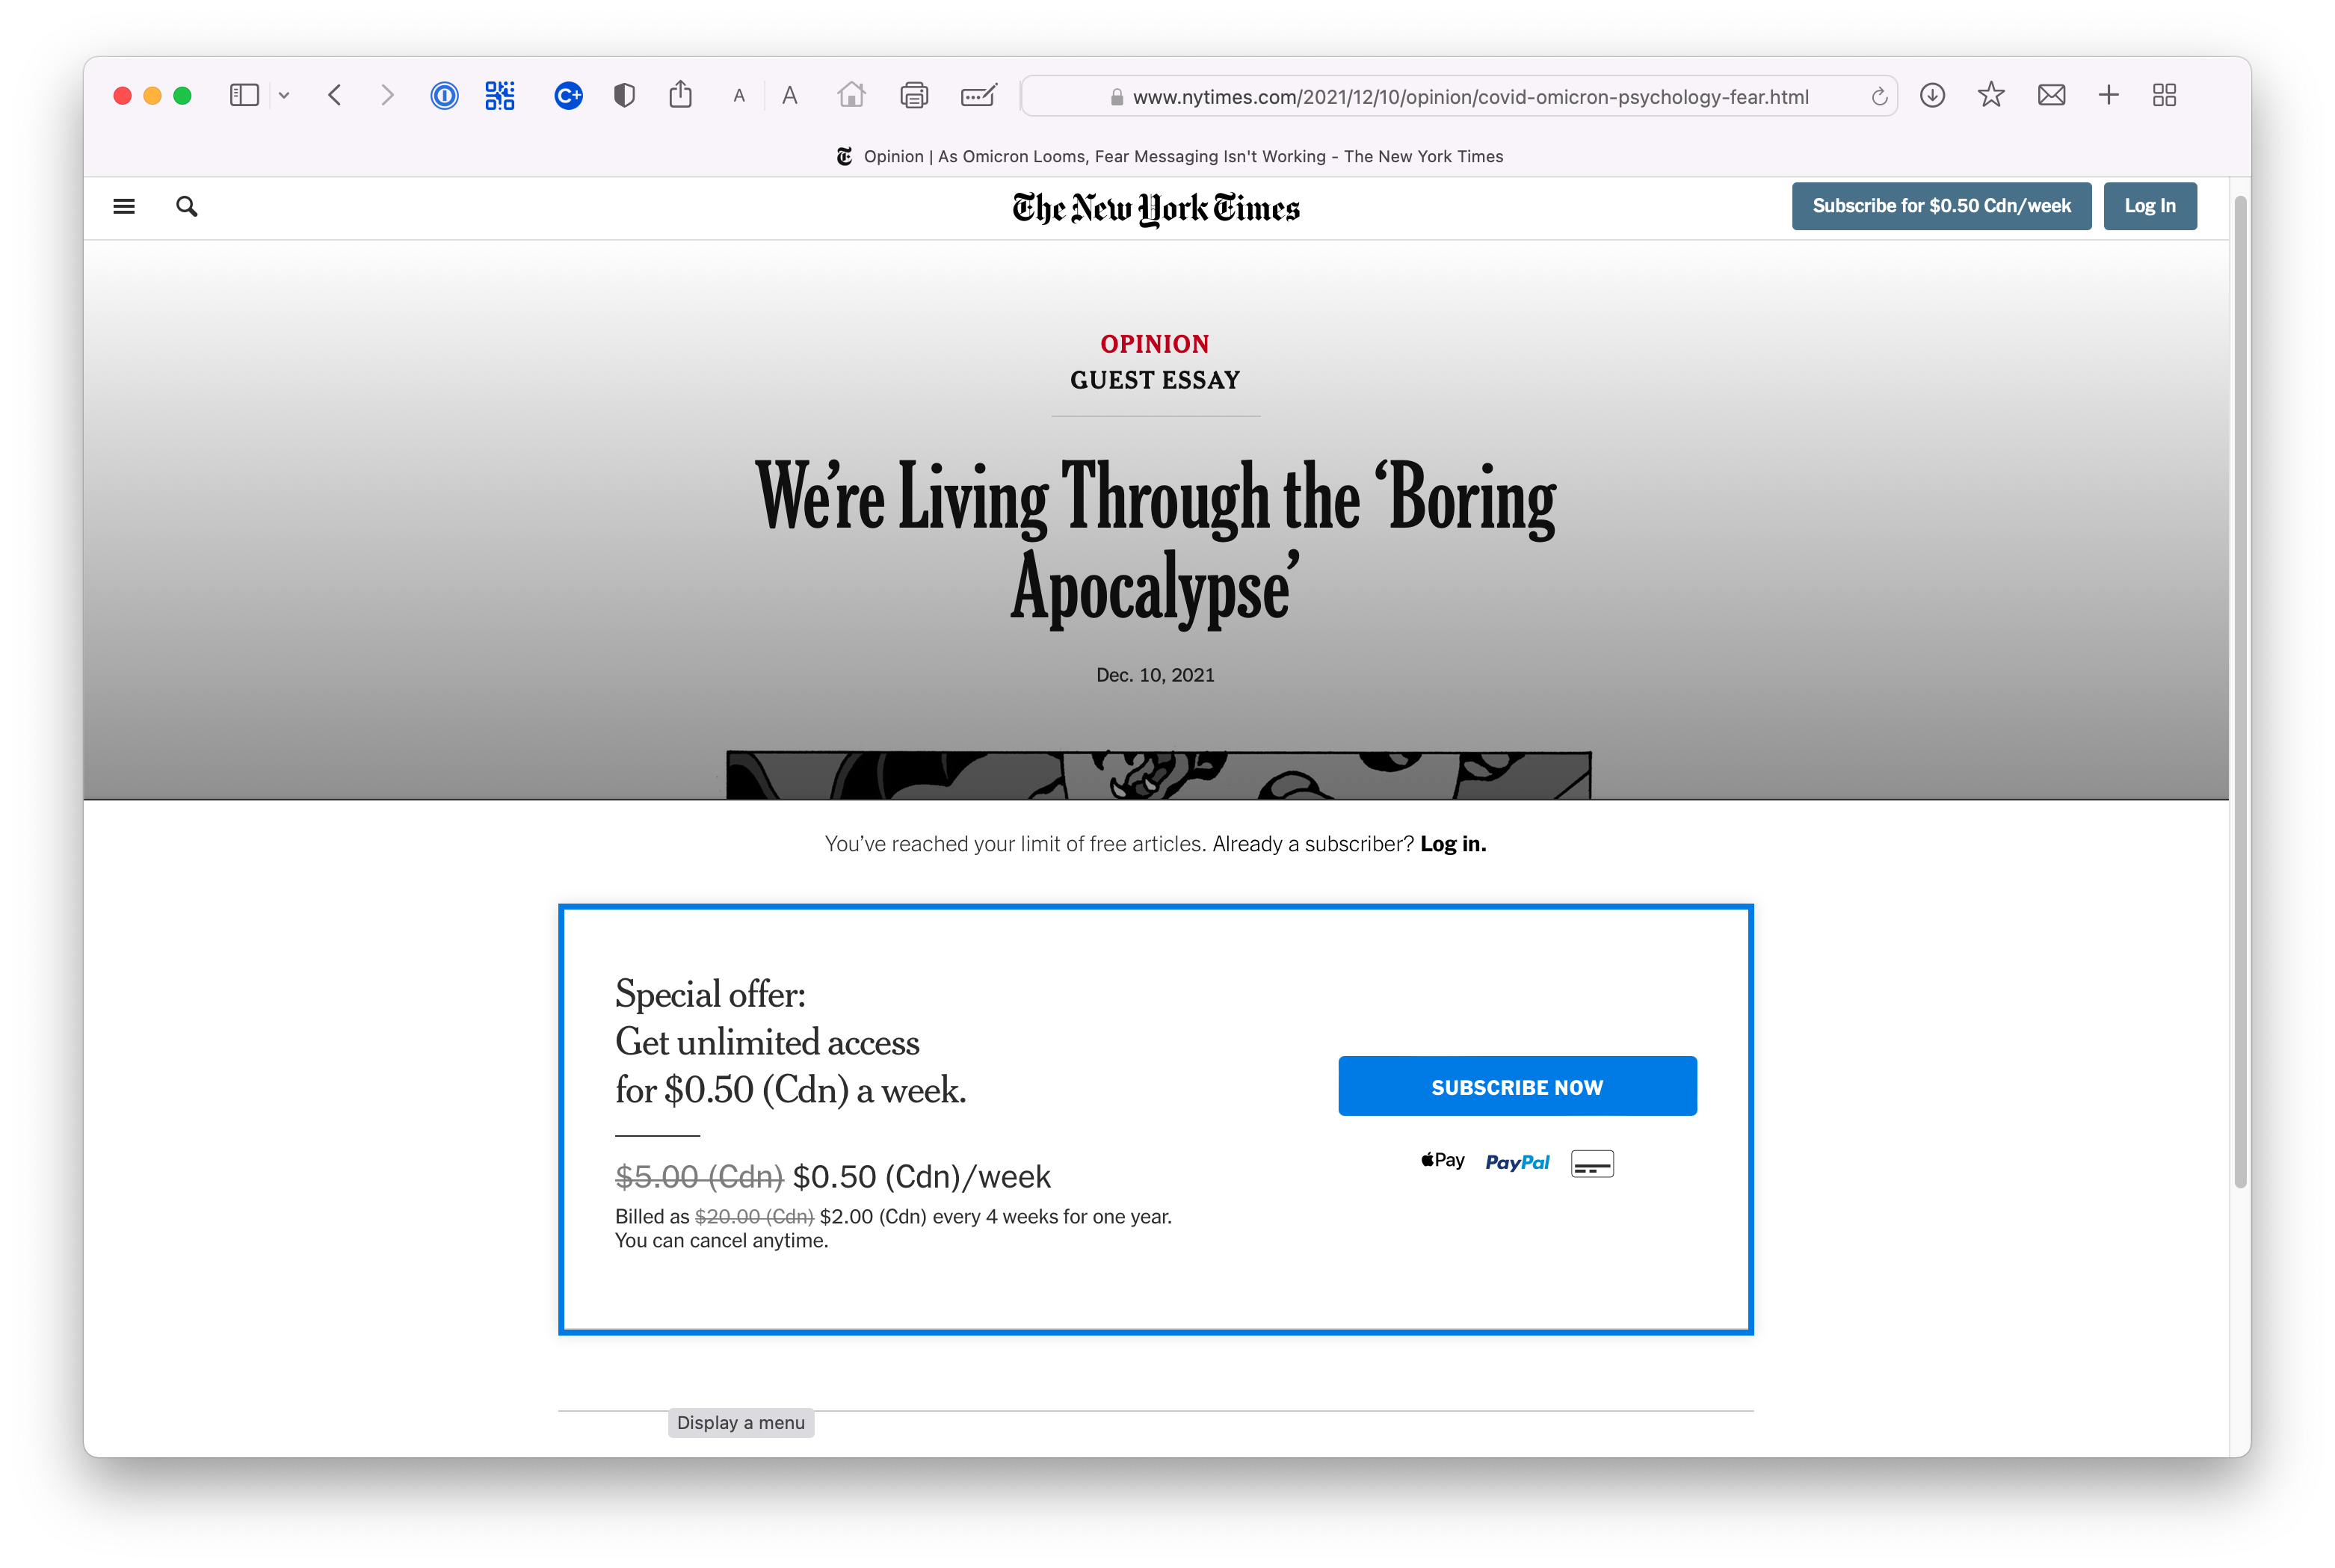Click the page's vertical scrollbar

pos(2240,690)
